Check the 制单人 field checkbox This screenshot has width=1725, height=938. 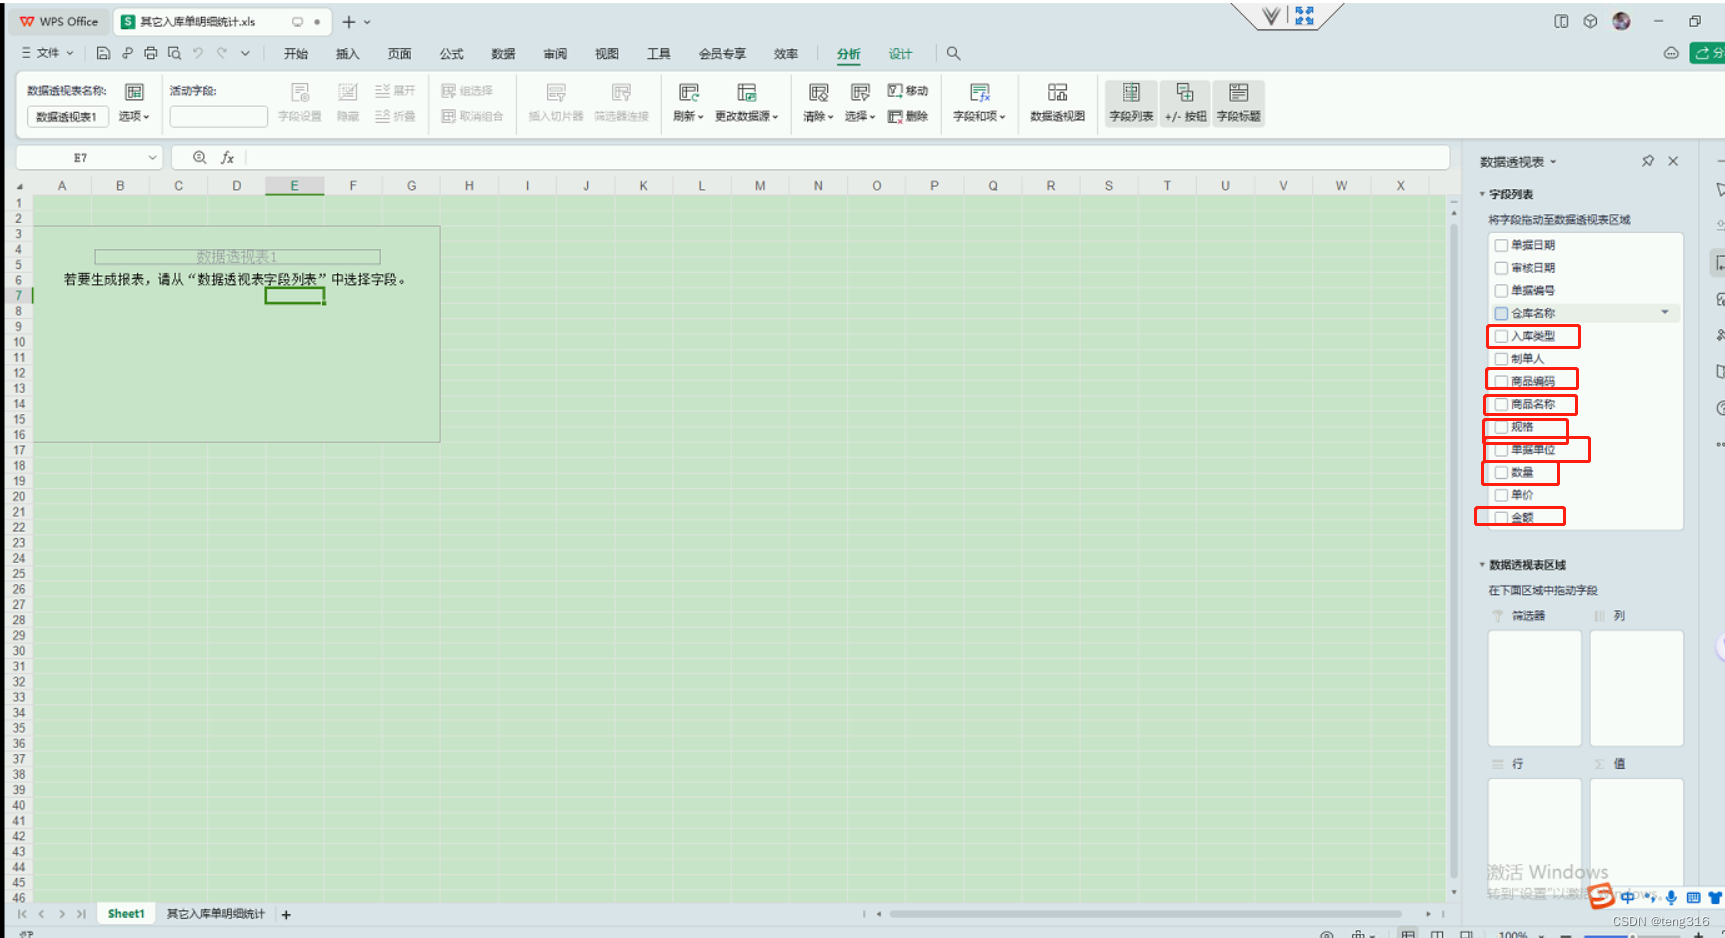pyautogui.click(x=1501, y=359)
